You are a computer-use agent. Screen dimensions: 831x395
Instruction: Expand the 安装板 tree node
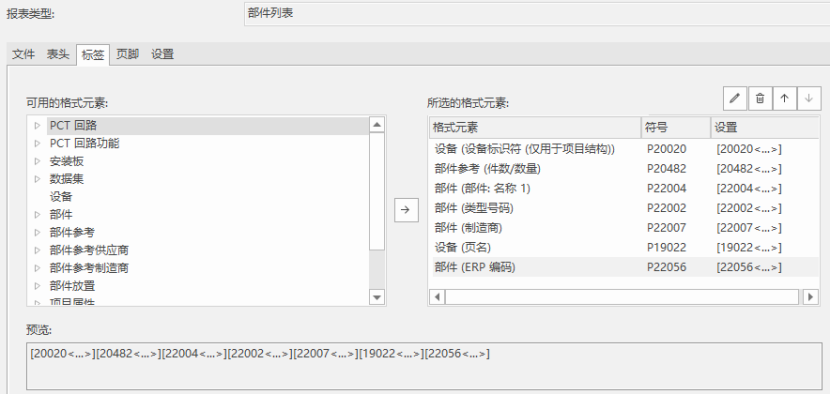pos(37,161)
